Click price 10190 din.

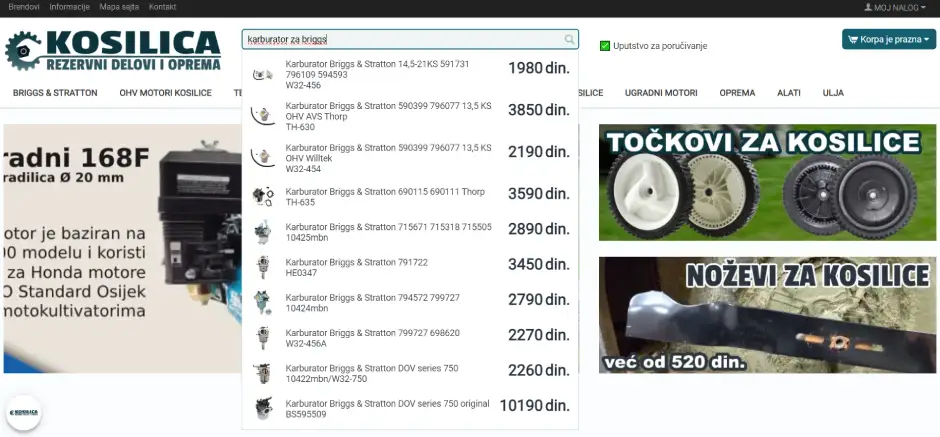tap(535, 406)
